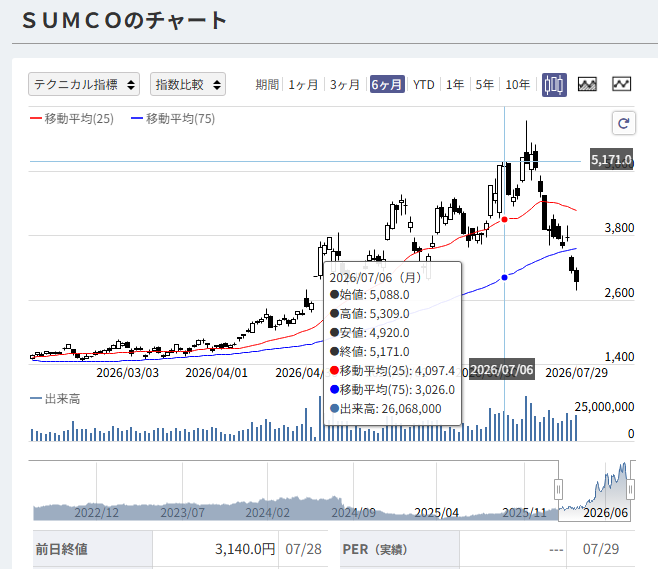Click the red 移動平均(25) marker dot on chart

[504, 219]
